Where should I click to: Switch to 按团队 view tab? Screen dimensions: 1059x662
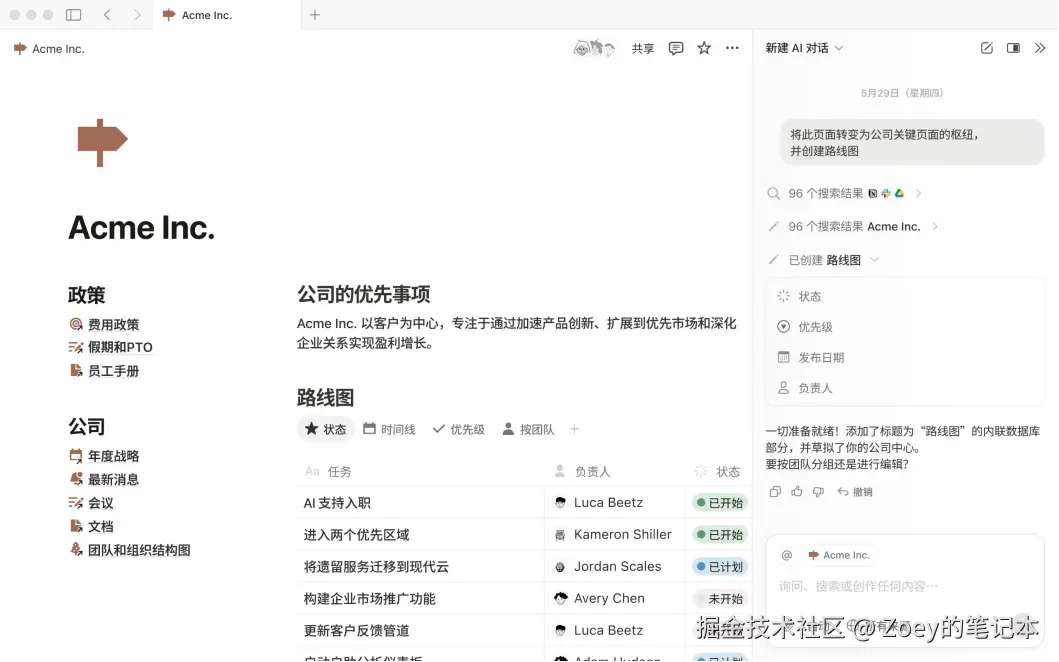(528, 429)
